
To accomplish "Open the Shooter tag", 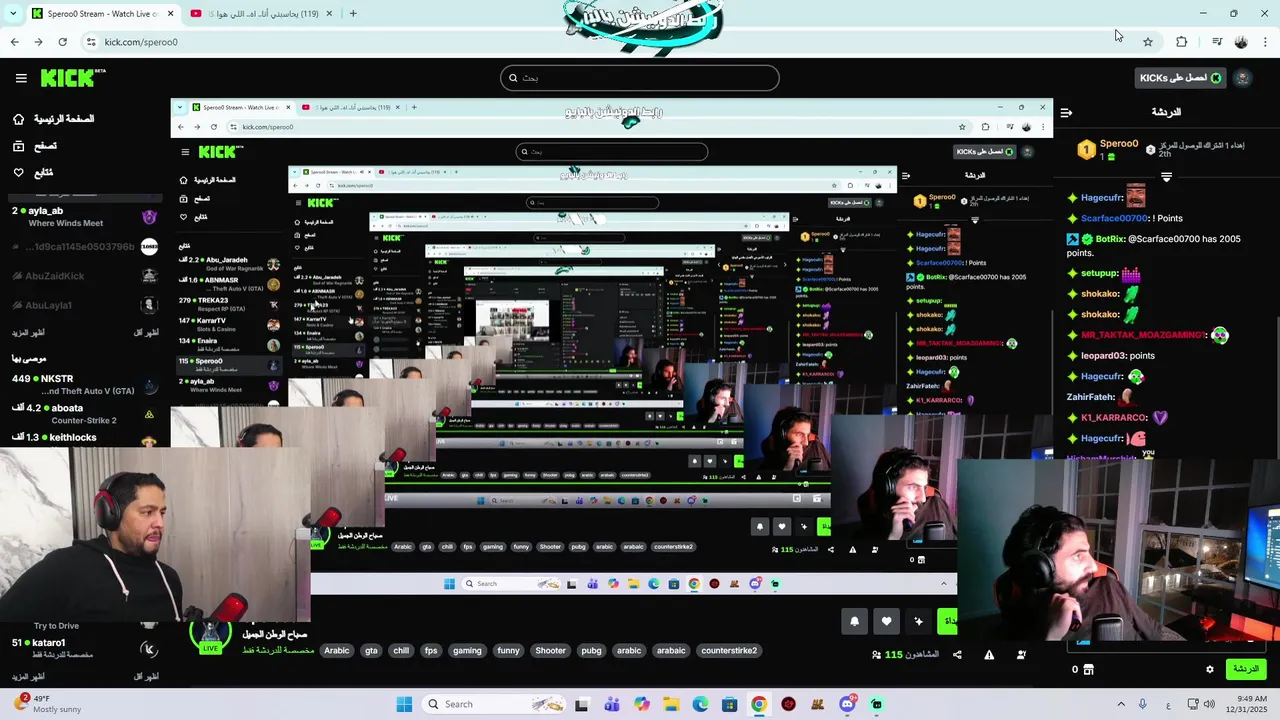I will tap(550, 650).
